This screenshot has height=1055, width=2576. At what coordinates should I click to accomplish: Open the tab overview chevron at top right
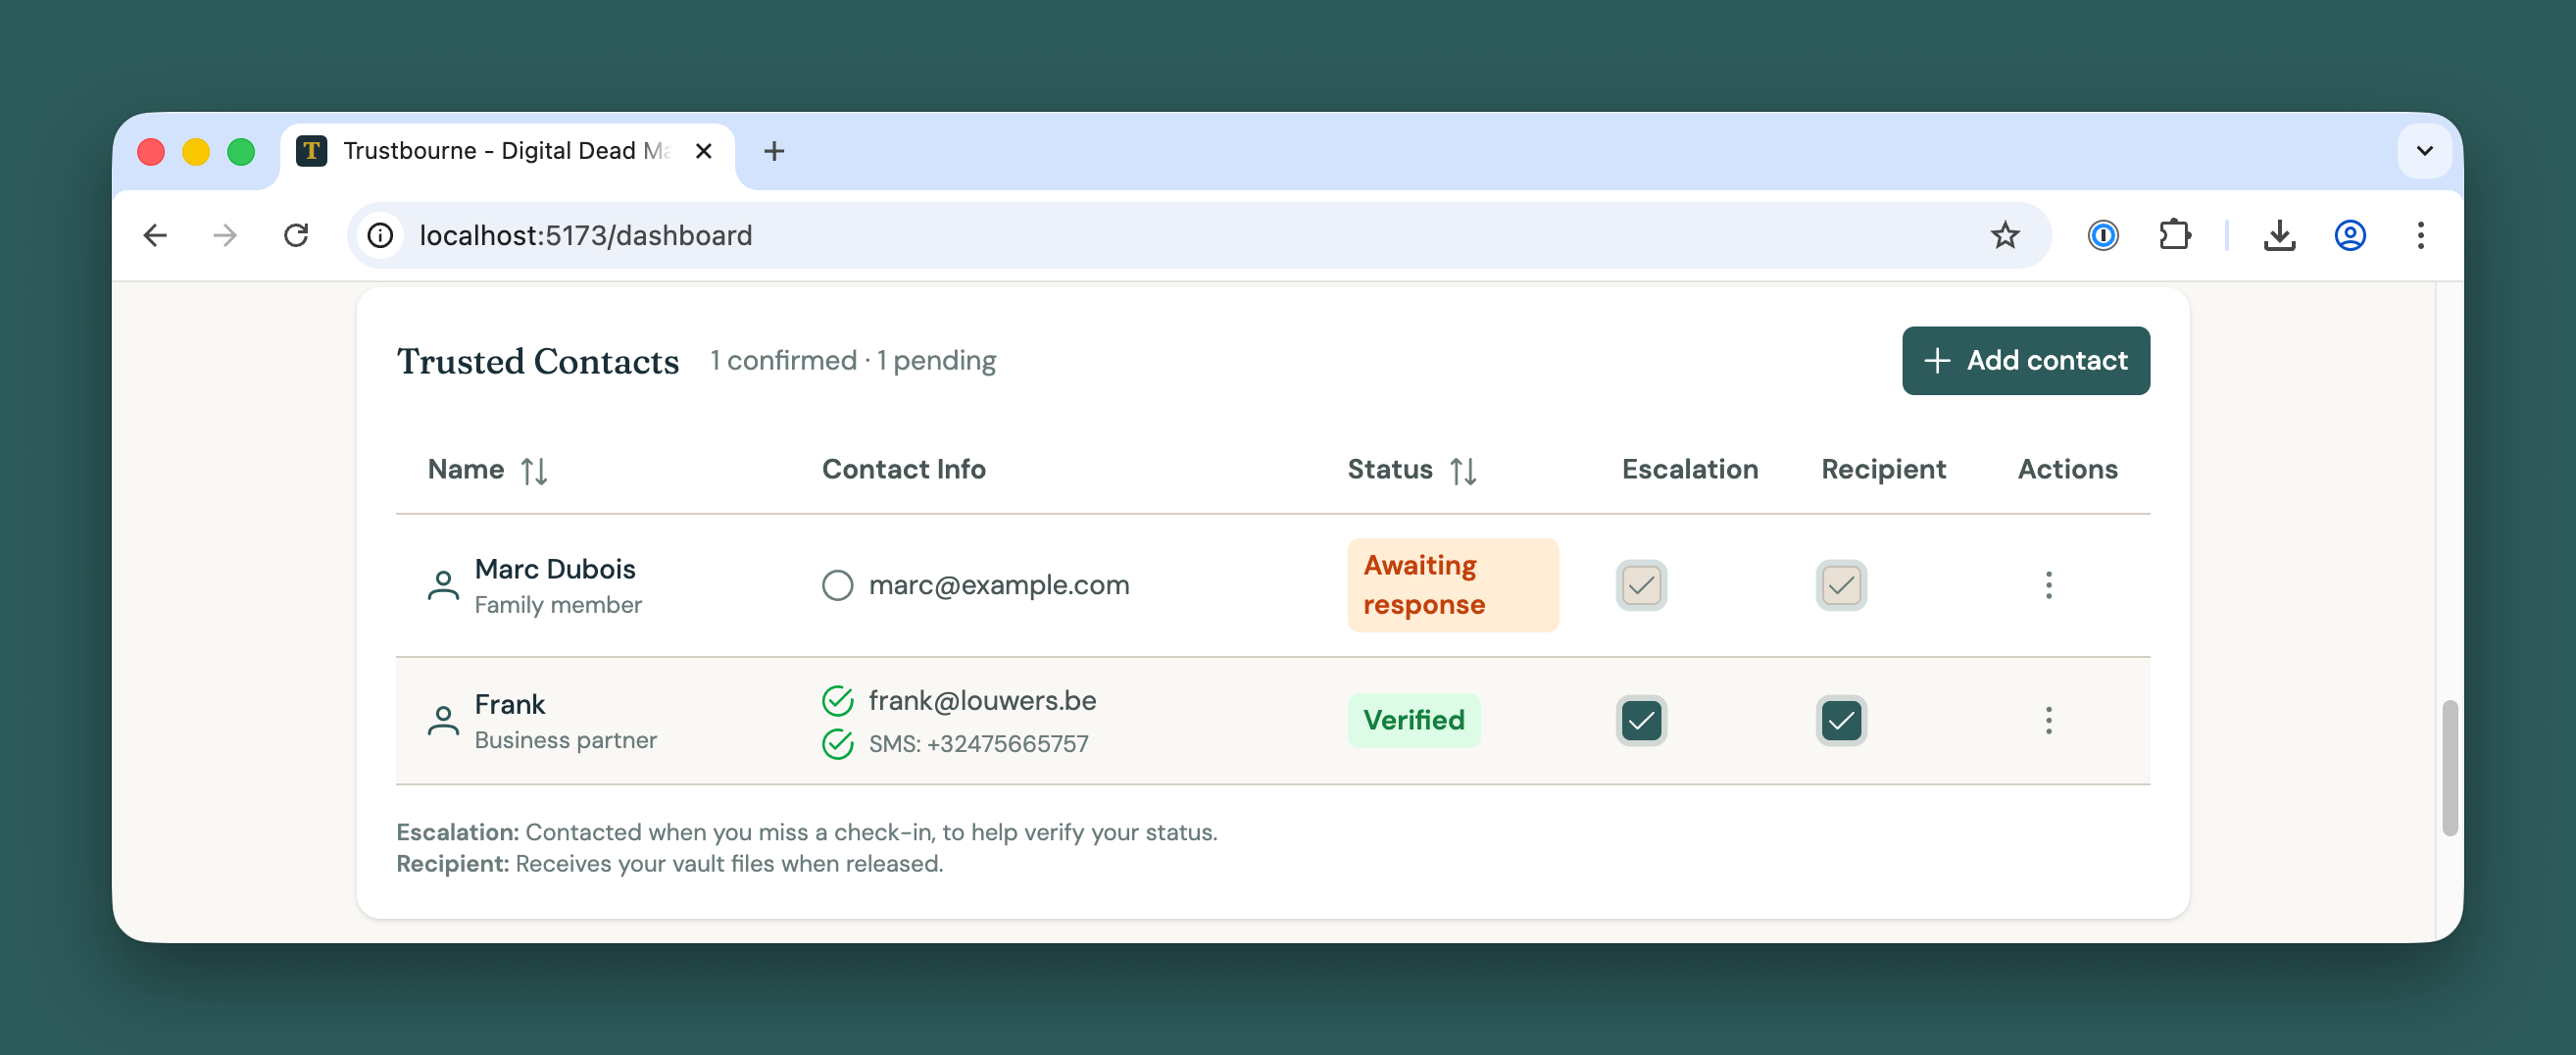pyautogui.click(x=2424, y=151)
